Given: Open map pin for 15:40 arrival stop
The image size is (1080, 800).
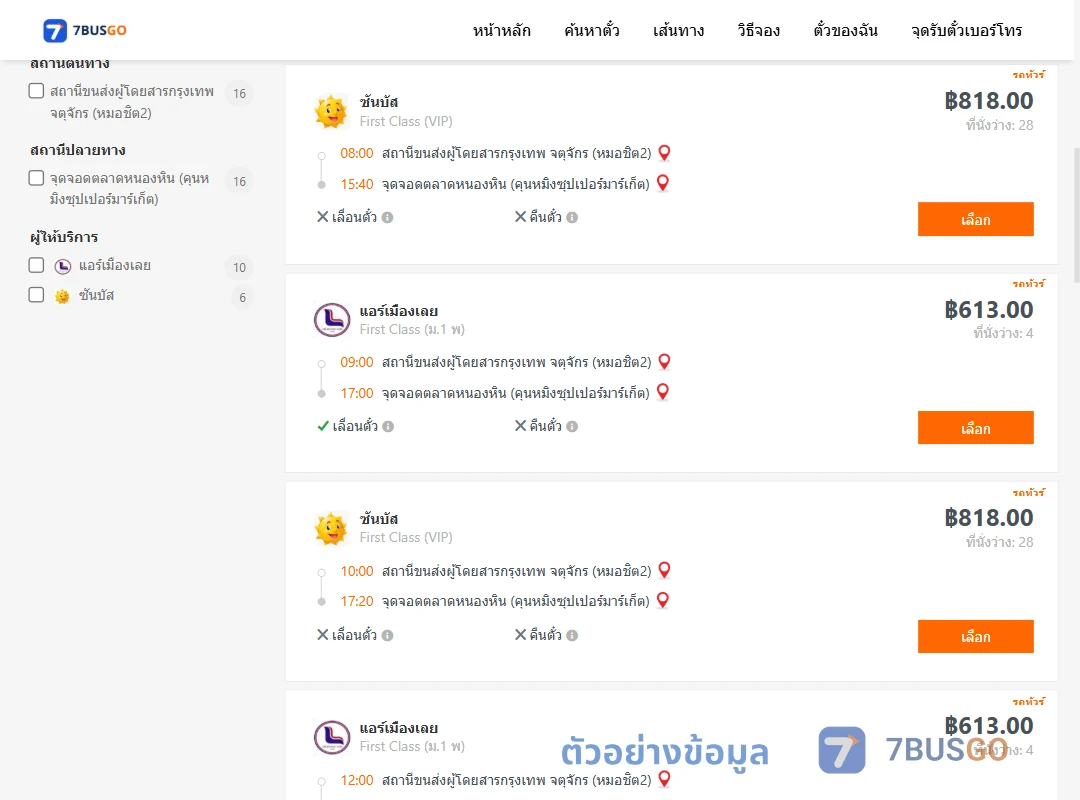Looking at the screenshot, I should point(663,183).
